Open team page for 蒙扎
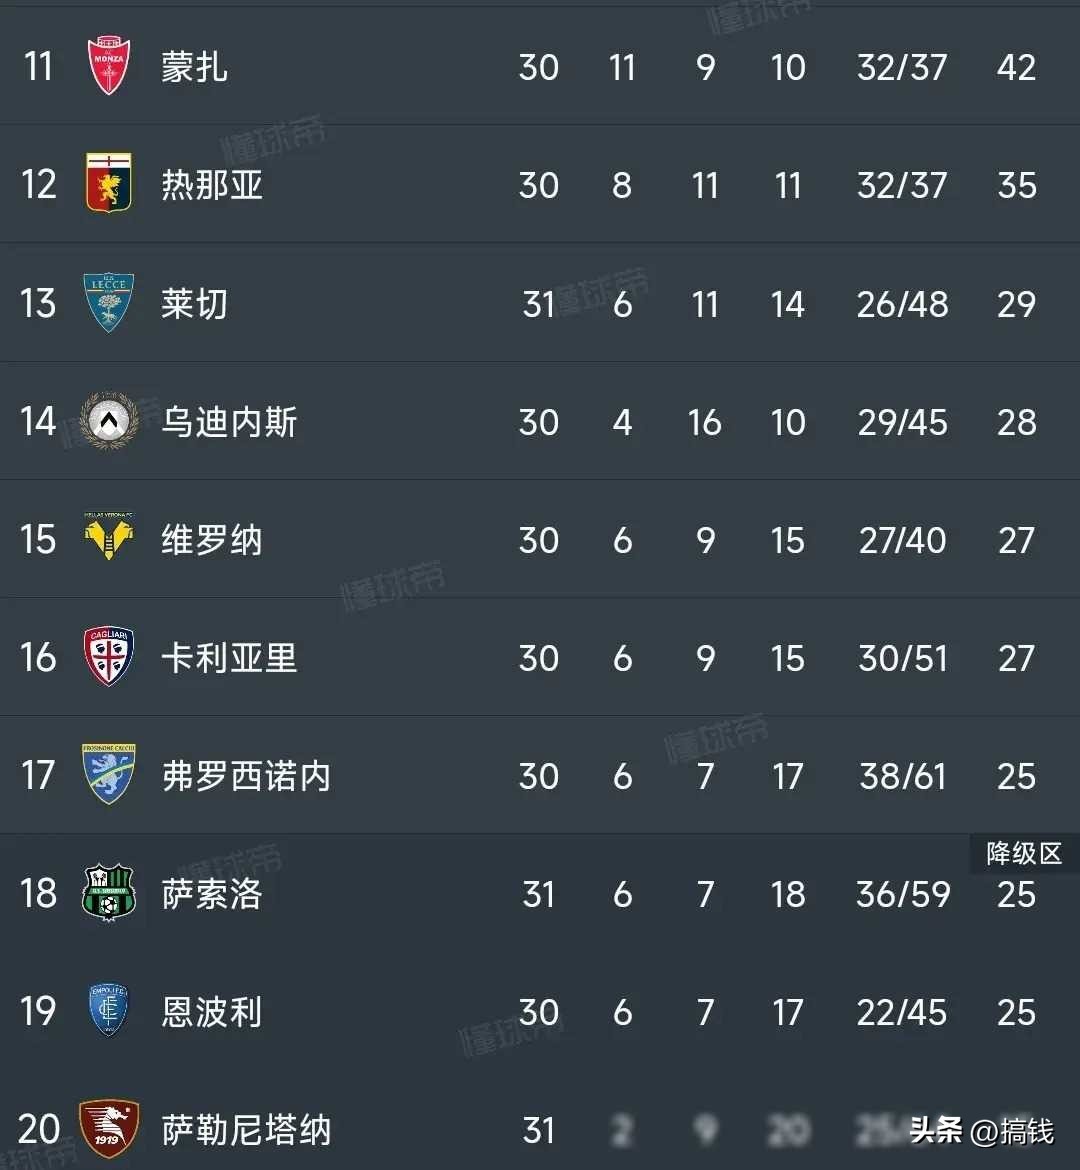1080x1170 pixels. click(x=194, y=67)
